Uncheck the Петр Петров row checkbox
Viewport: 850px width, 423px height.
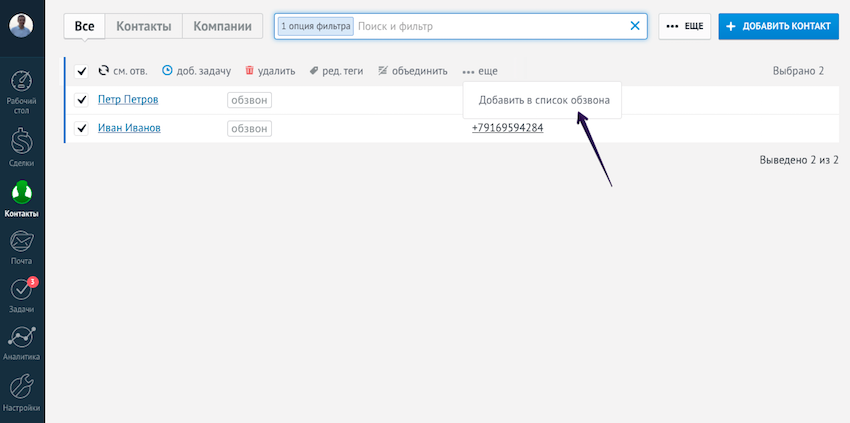coord(82,100)
